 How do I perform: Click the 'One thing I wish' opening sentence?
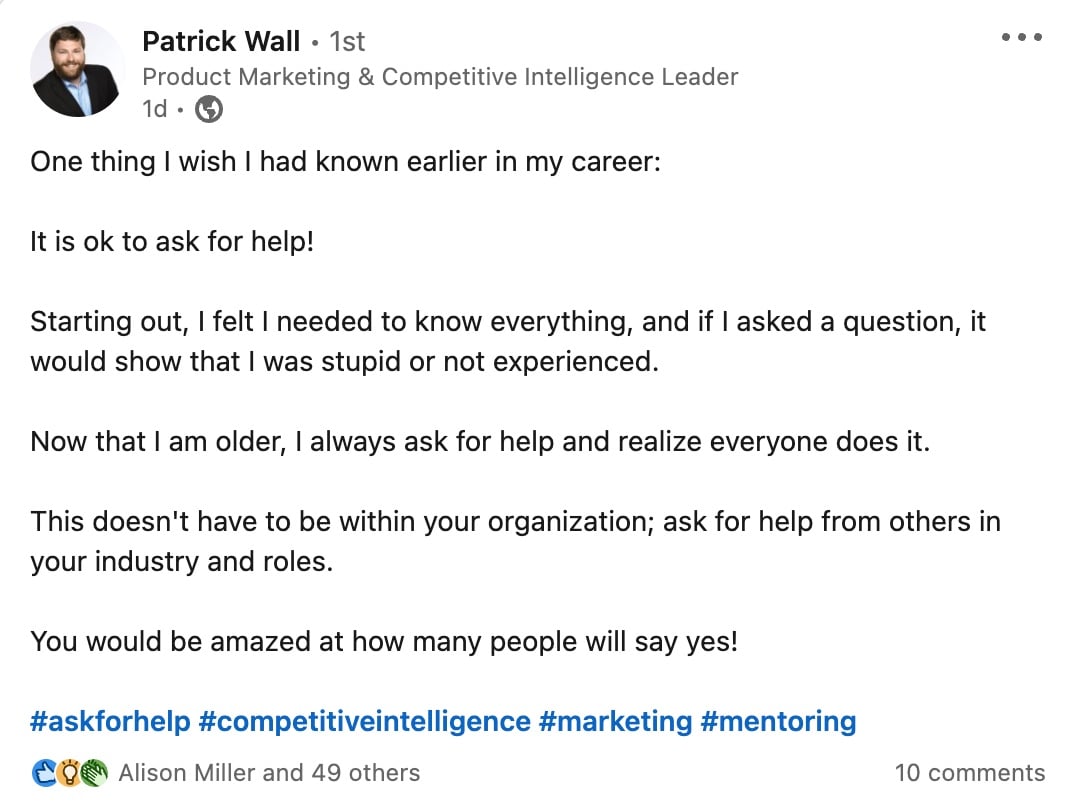(346, 162)
